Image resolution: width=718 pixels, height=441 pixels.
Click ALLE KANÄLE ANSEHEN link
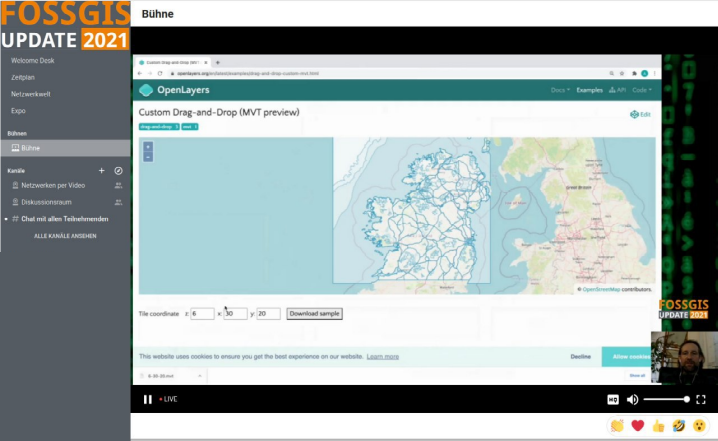pyautogui.click(x=65, y=236)
